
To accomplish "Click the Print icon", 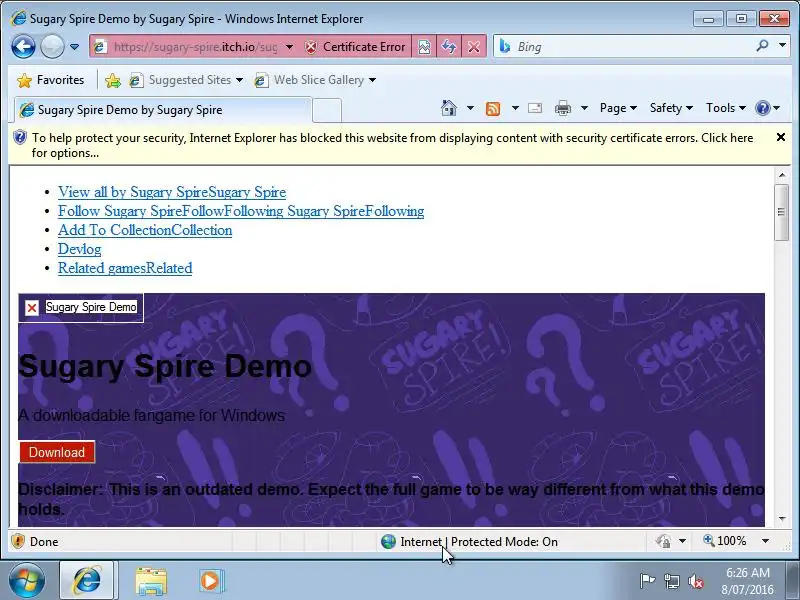I will tap(563, 108).
